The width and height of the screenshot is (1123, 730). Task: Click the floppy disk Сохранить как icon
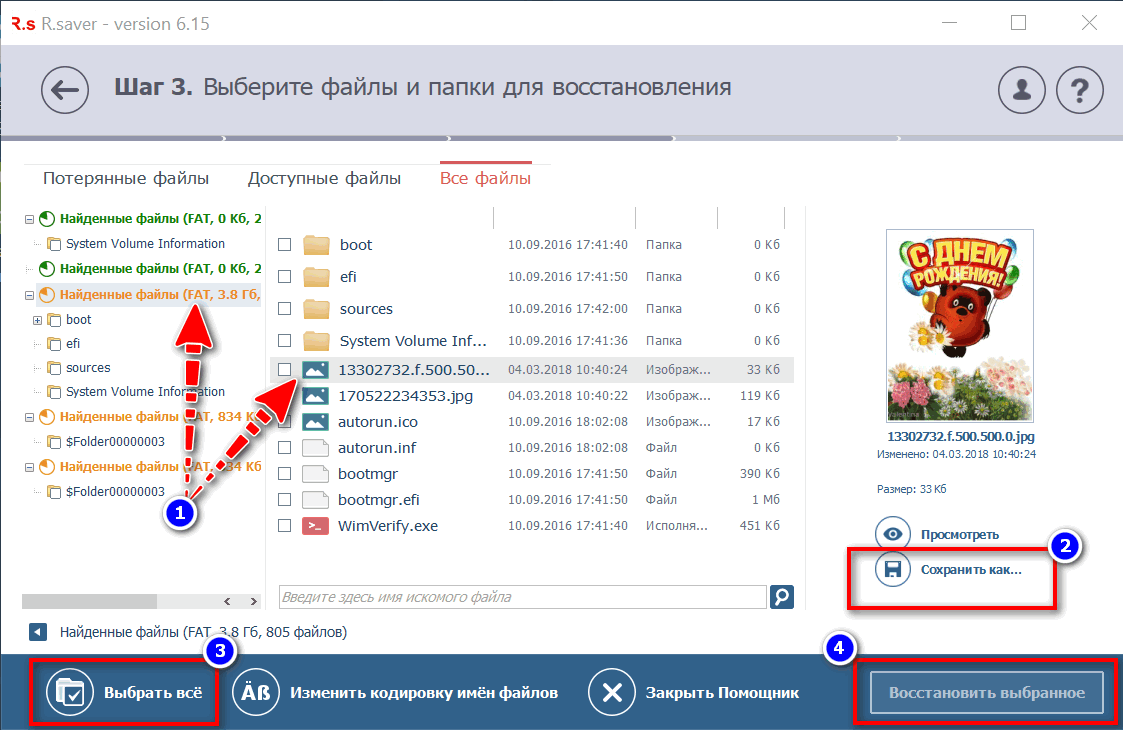[x=893, y=570]
